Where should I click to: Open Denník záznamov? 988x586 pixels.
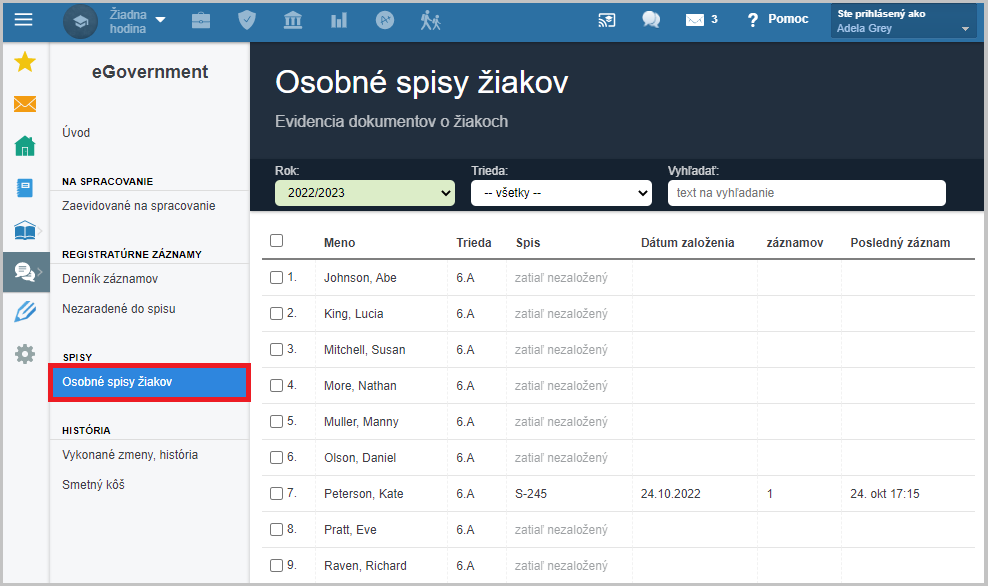tap(110, 279)
